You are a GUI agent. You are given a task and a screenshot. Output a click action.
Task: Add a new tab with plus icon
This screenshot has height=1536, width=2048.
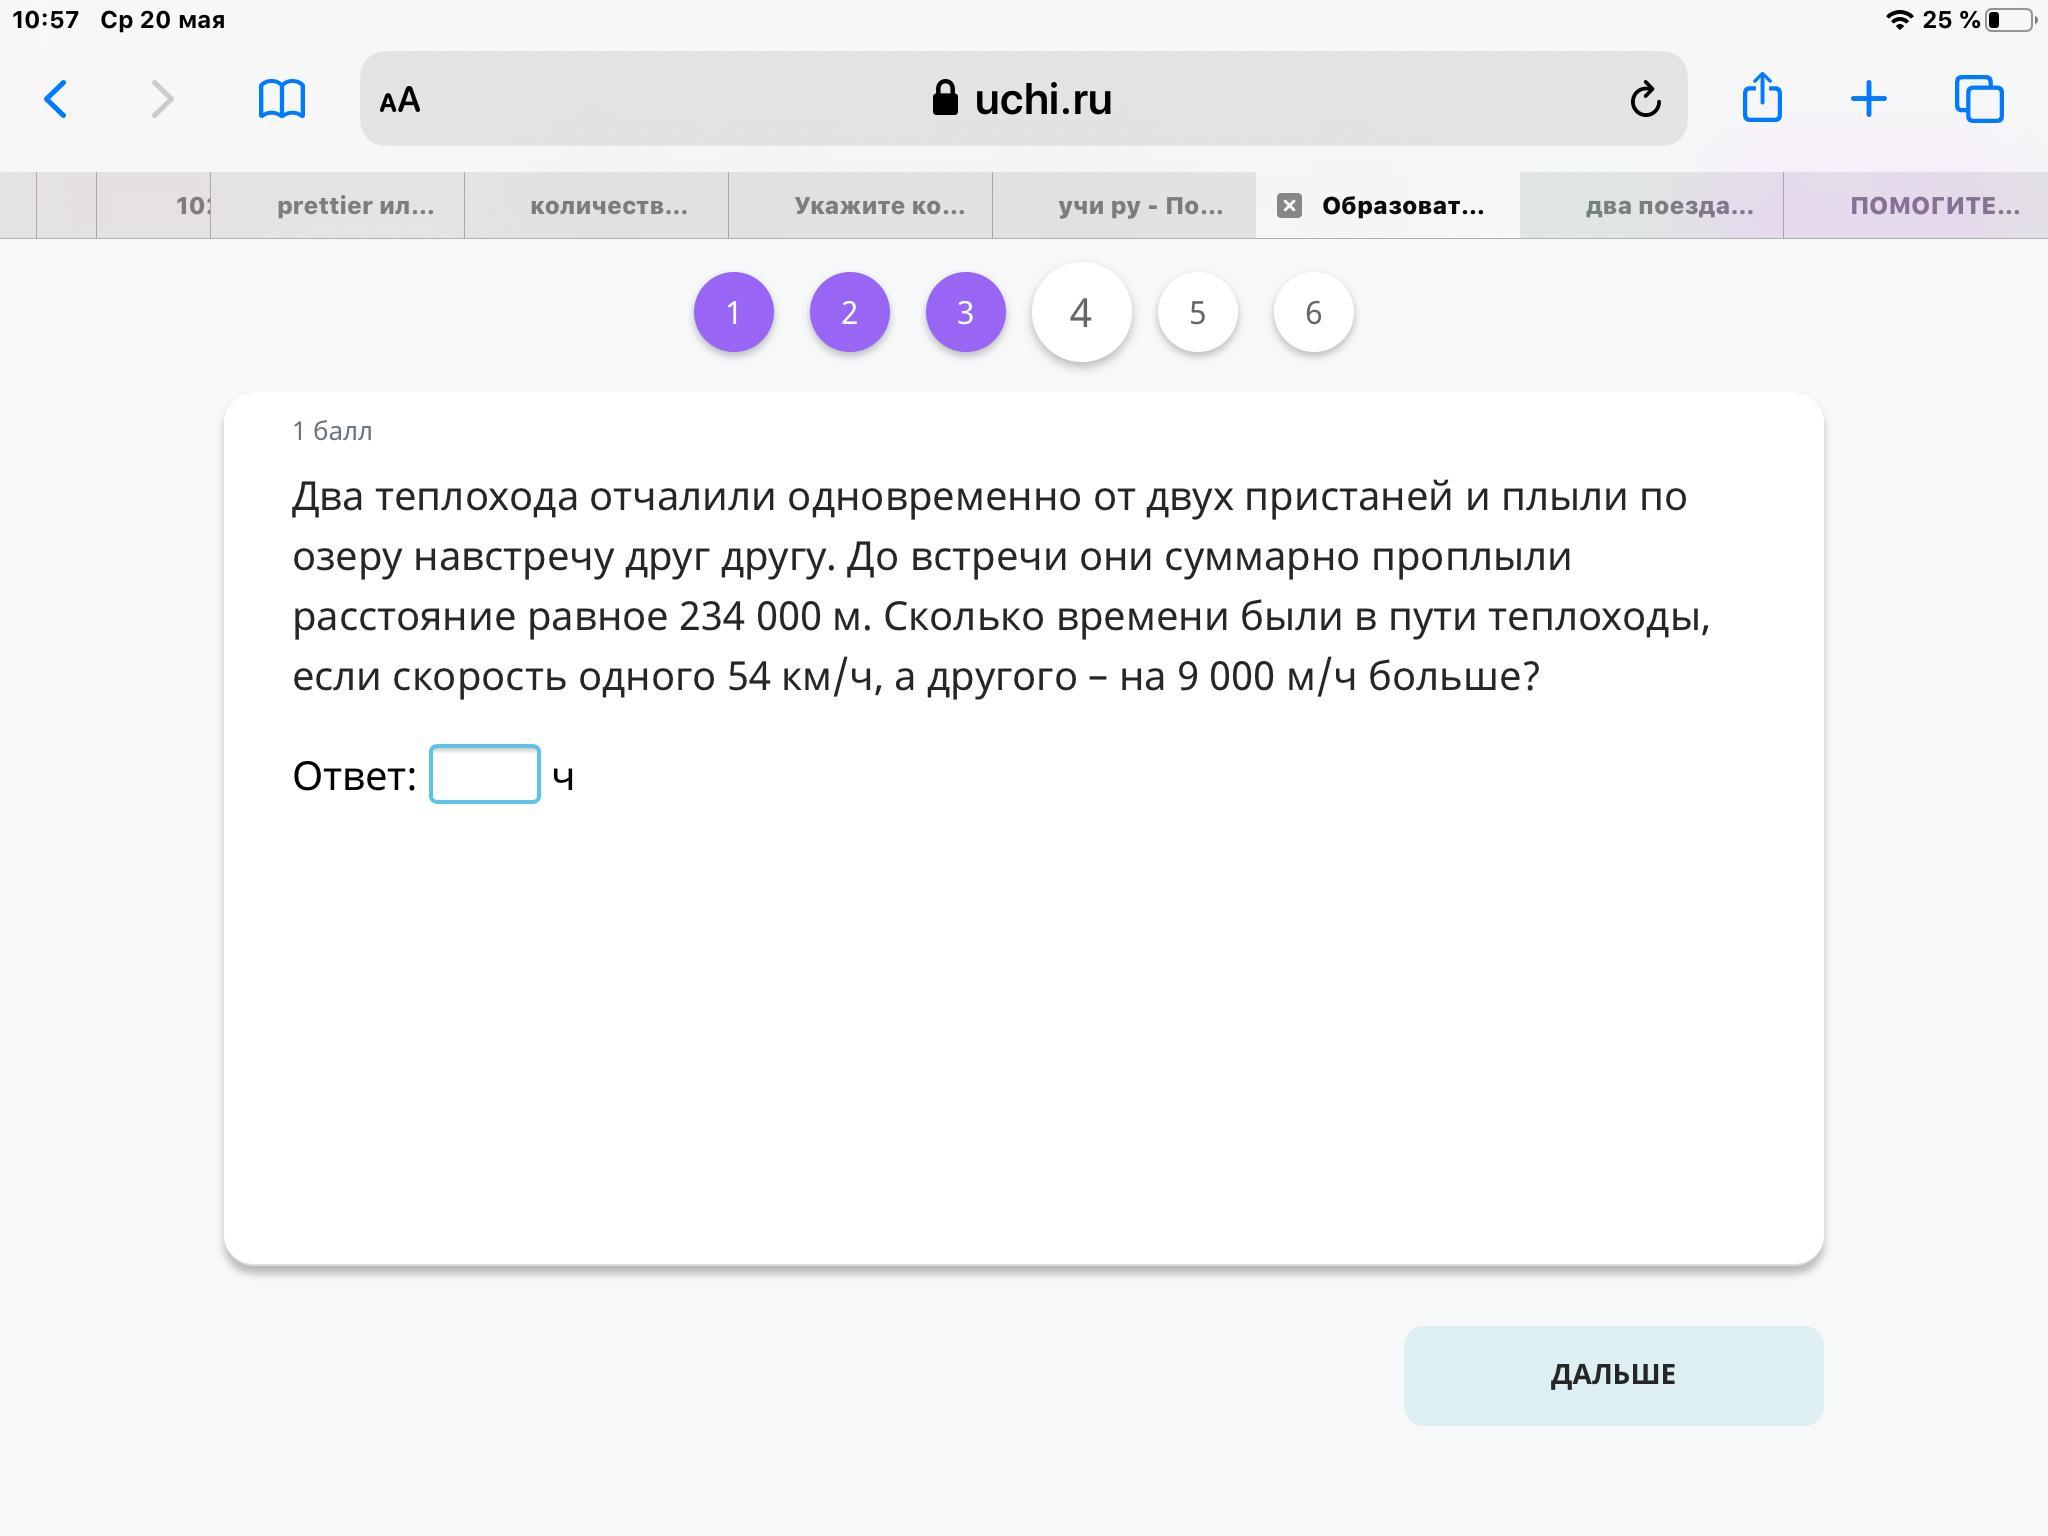[1868, 99]
